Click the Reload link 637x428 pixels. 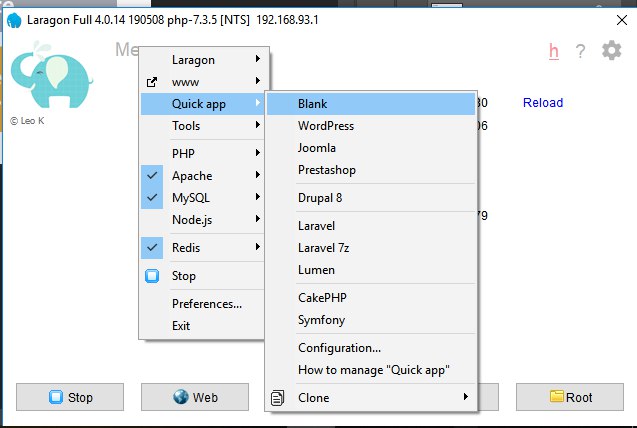click(x=543, y=103)
